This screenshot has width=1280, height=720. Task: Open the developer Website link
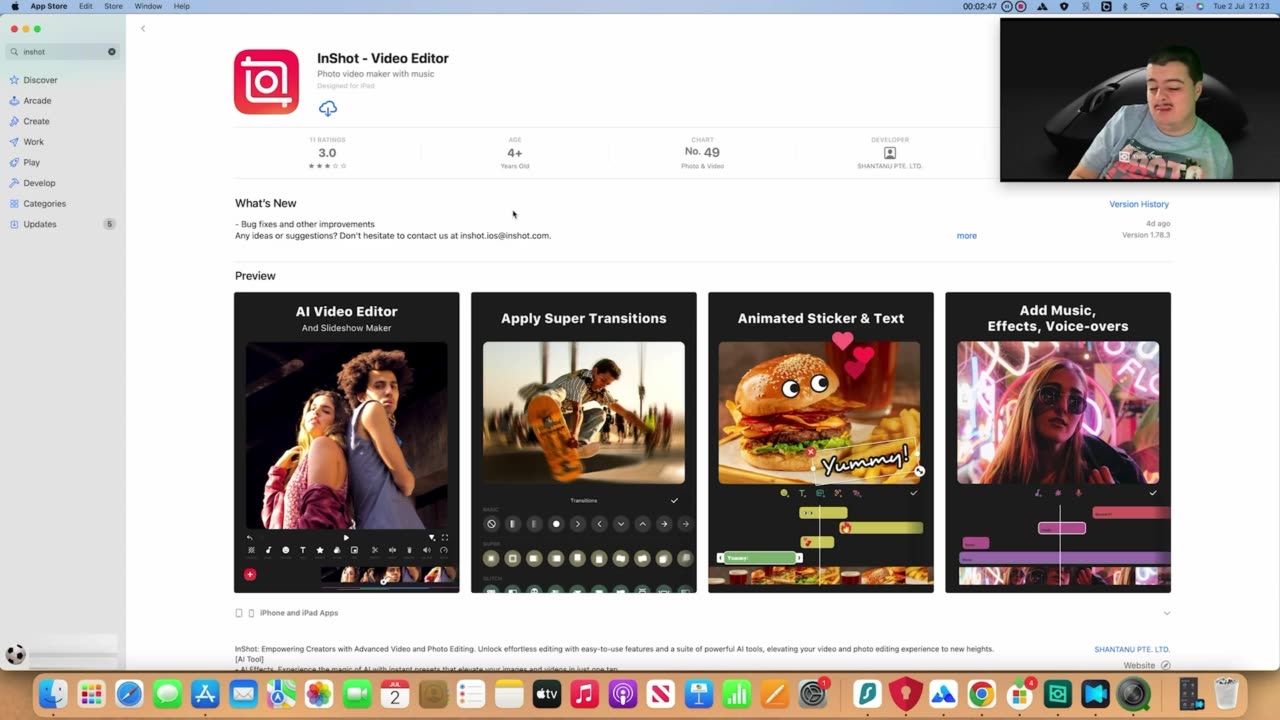point(1146,665)
